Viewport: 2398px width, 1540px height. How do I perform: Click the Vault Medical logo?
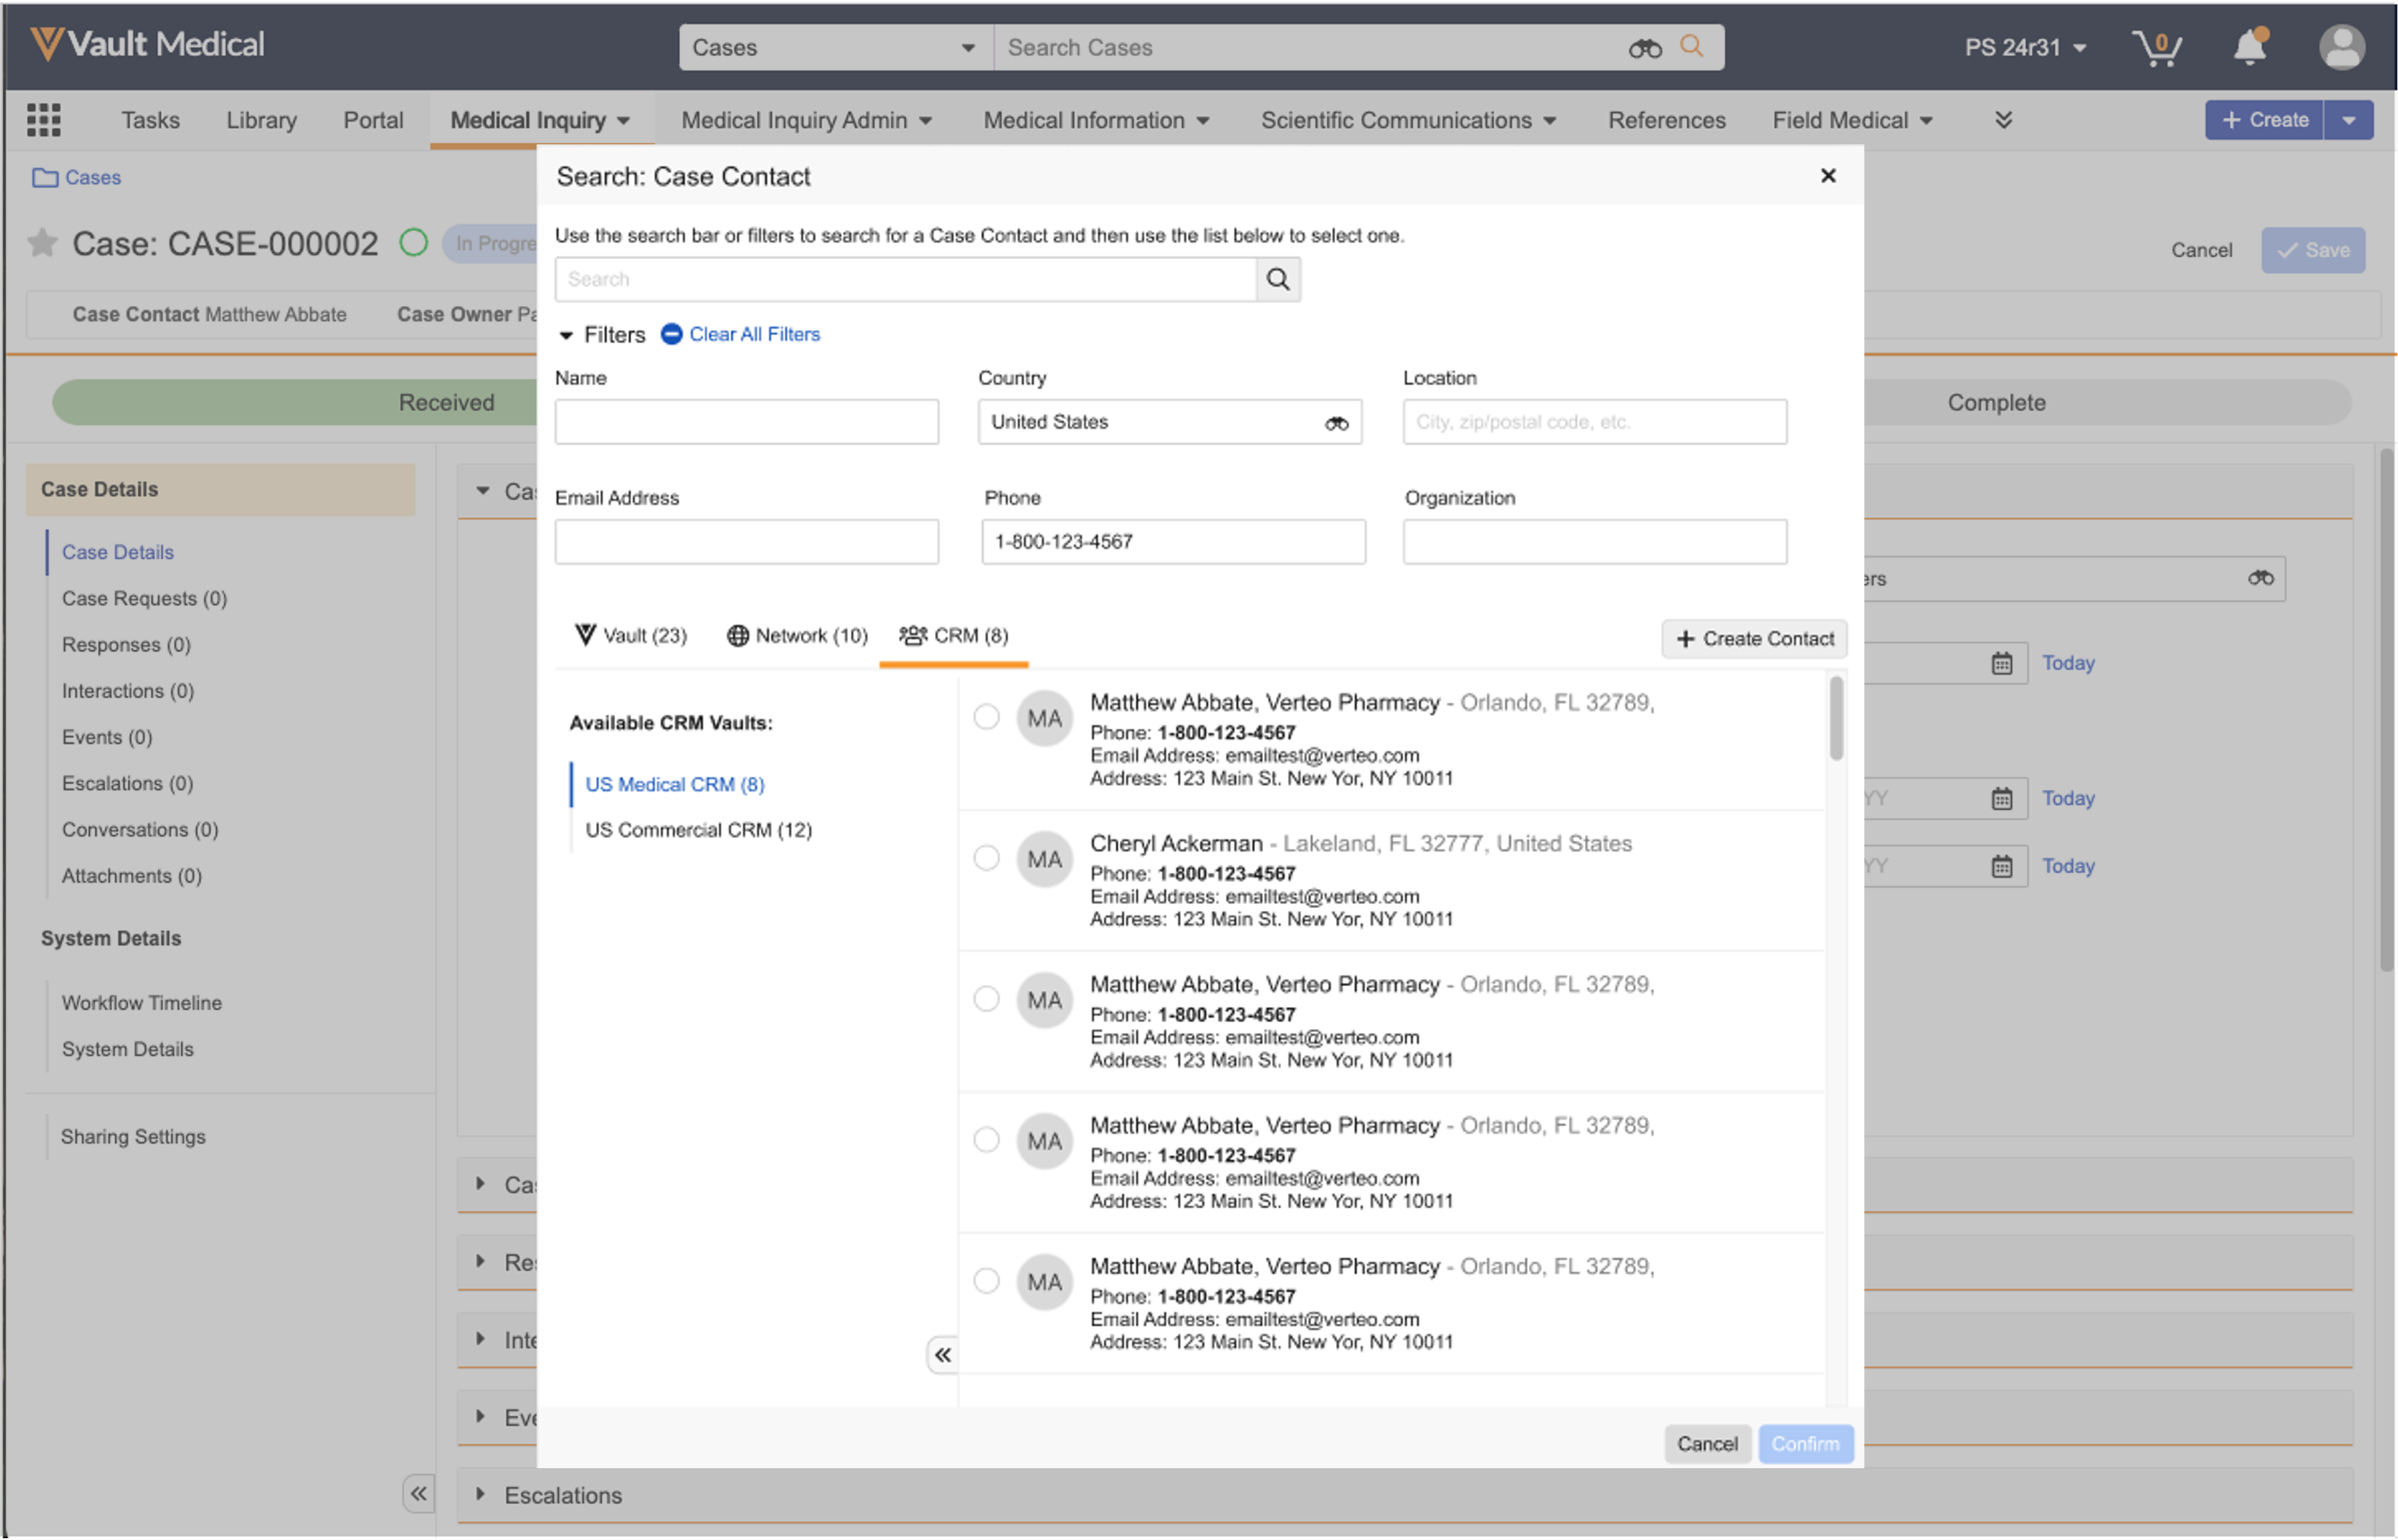pos(148,44)
